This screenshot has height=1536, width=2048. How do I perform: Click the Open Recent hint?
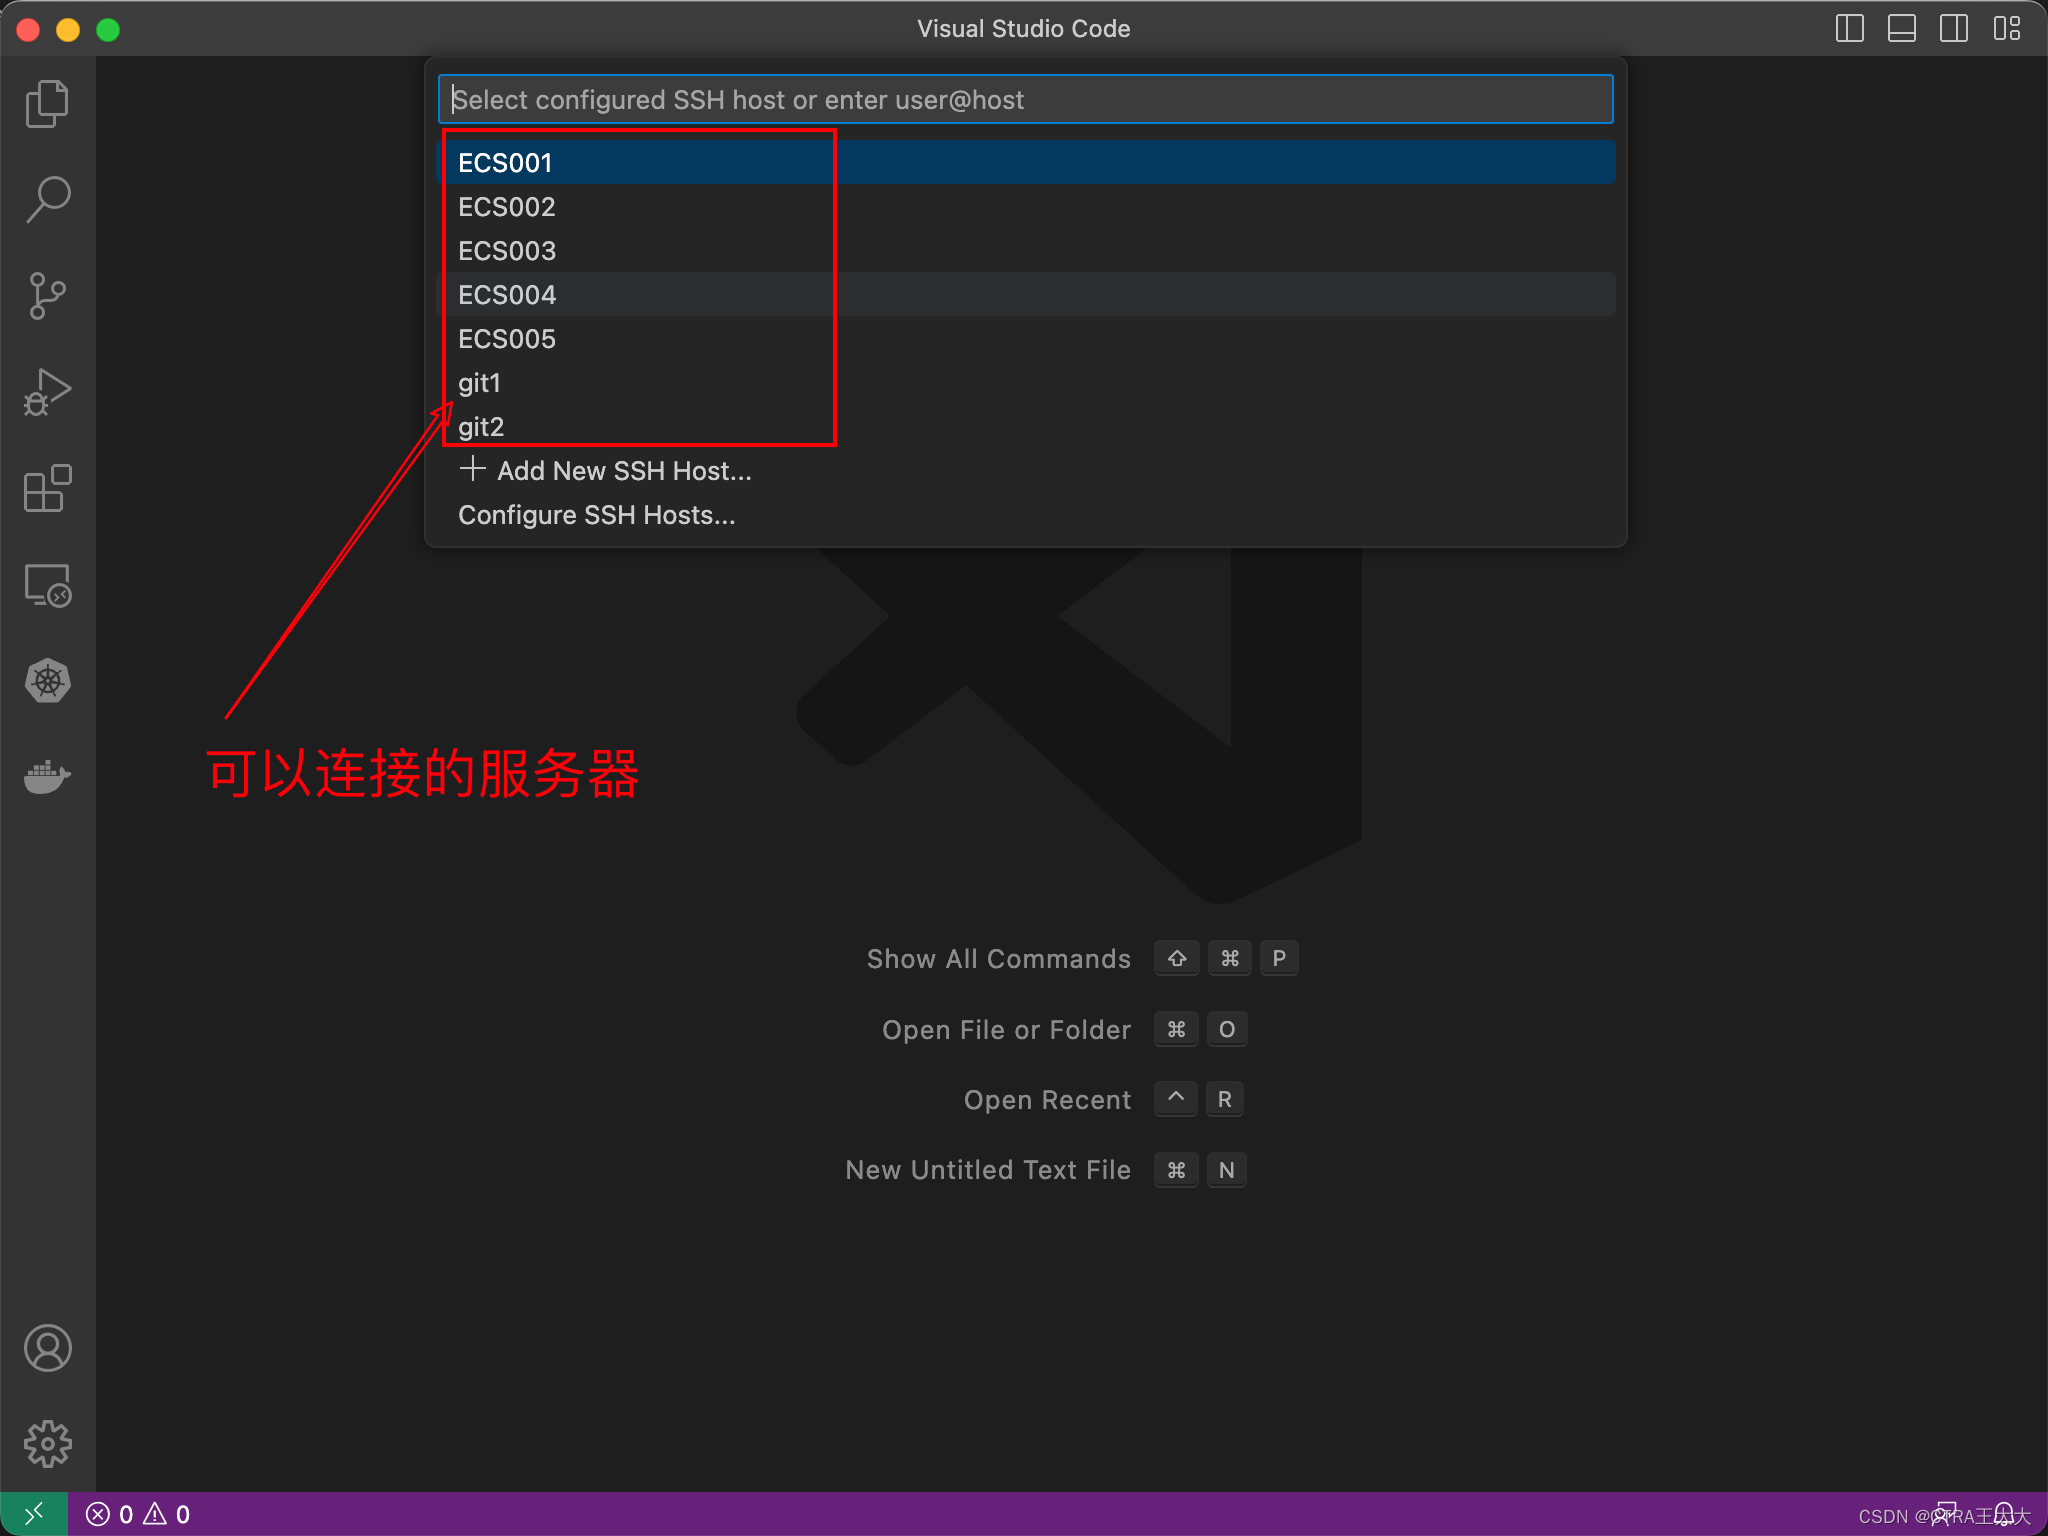click(x=1047, y=1099)
